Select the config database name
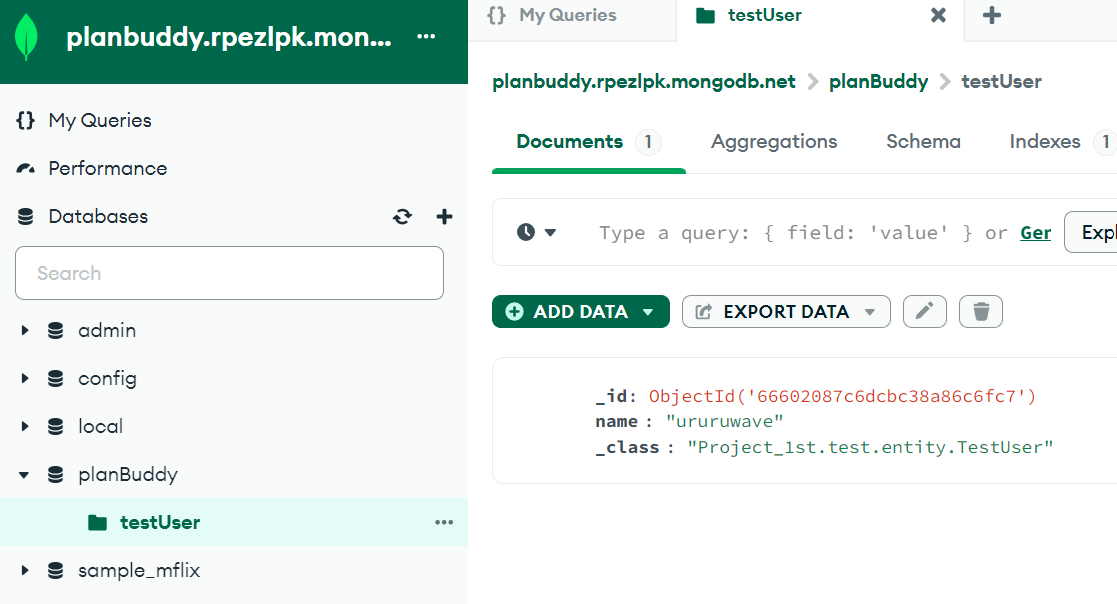Image resolution: width=1117 pixels, height=604 pixels. pyautogui.click(x=108, y=378)
